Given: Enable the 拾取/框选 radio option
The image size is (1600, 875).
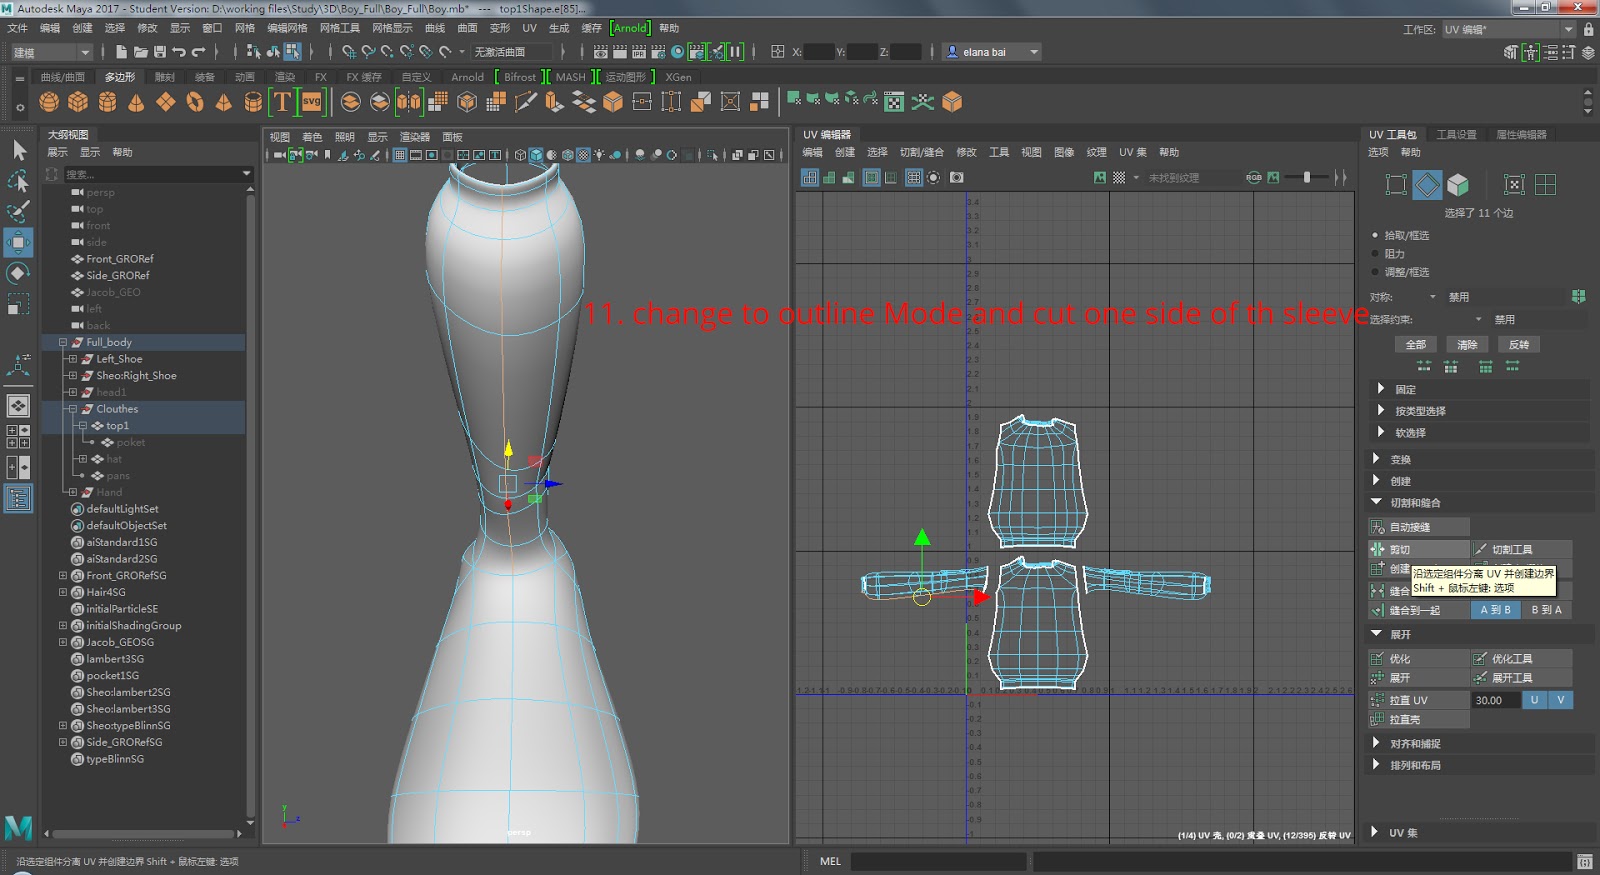Looking at the screenshot, I should [1375, 236].
